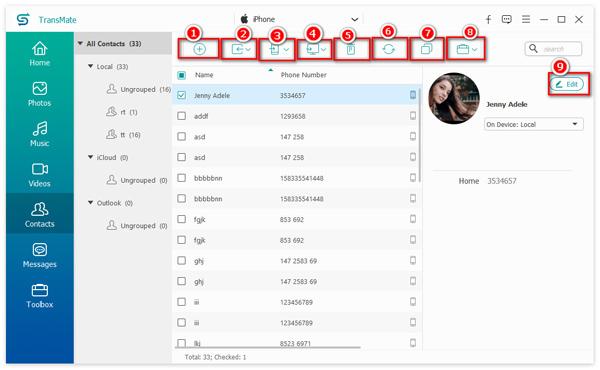Select Contacts in the sidebar
Viewport: 600px width, 370px height.
pyautogui.click(x=40, y=215)
